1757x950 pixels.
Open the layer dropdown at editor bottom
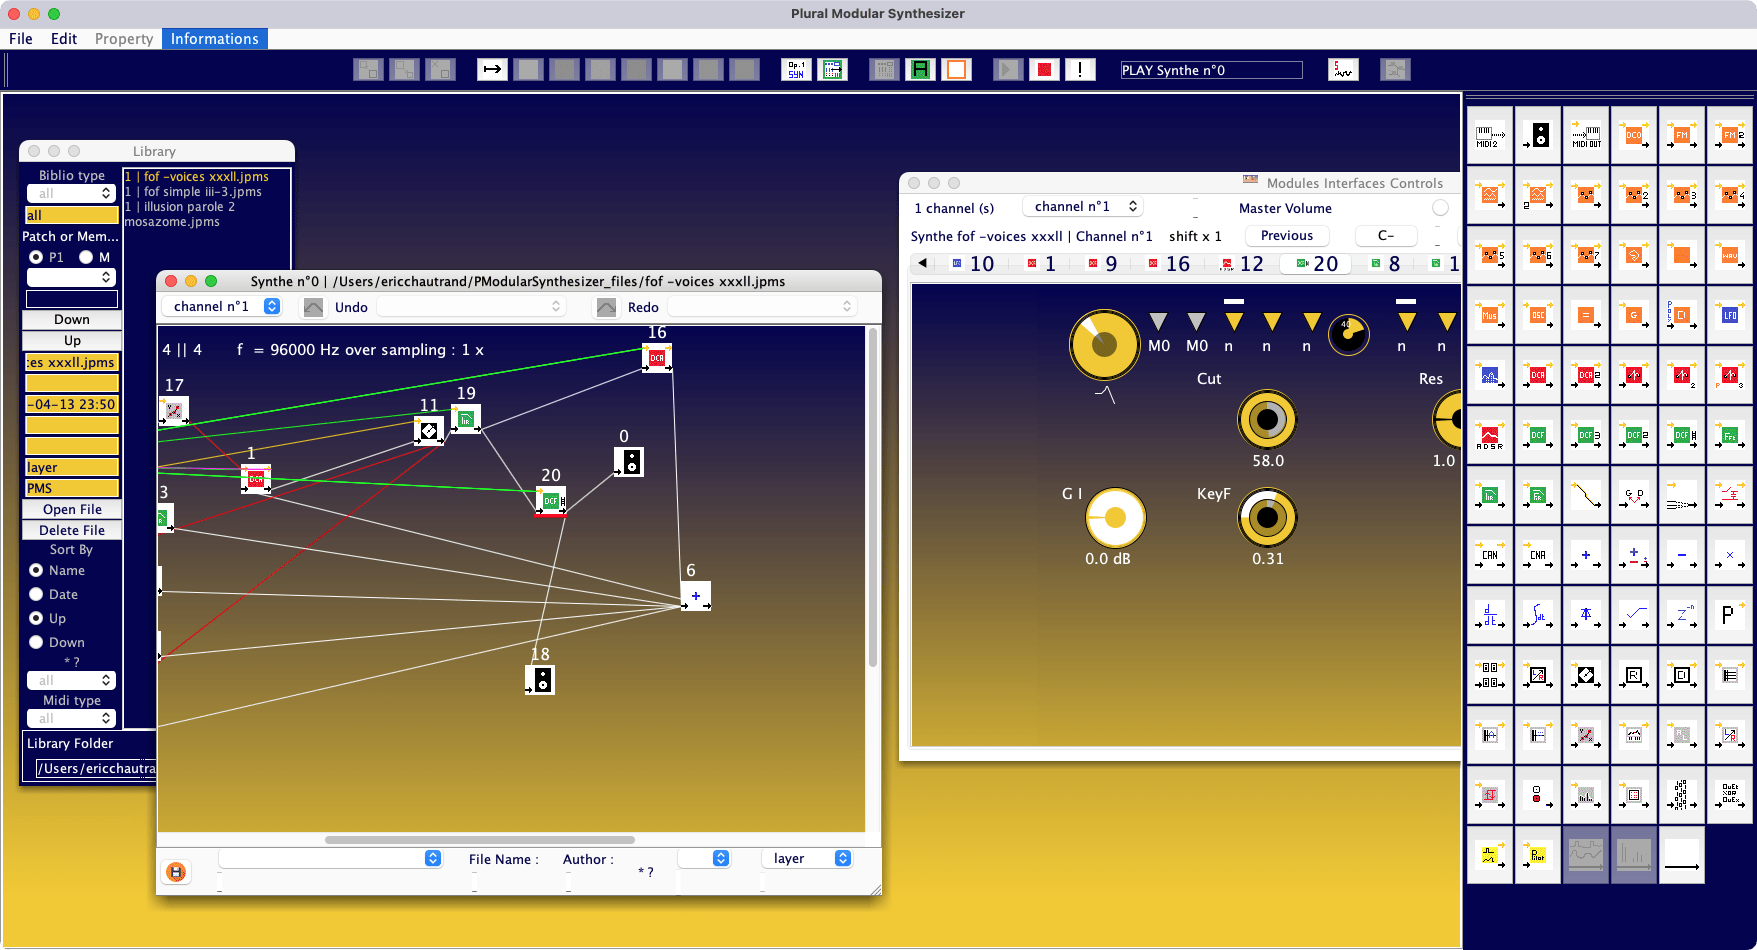[807, 858]
